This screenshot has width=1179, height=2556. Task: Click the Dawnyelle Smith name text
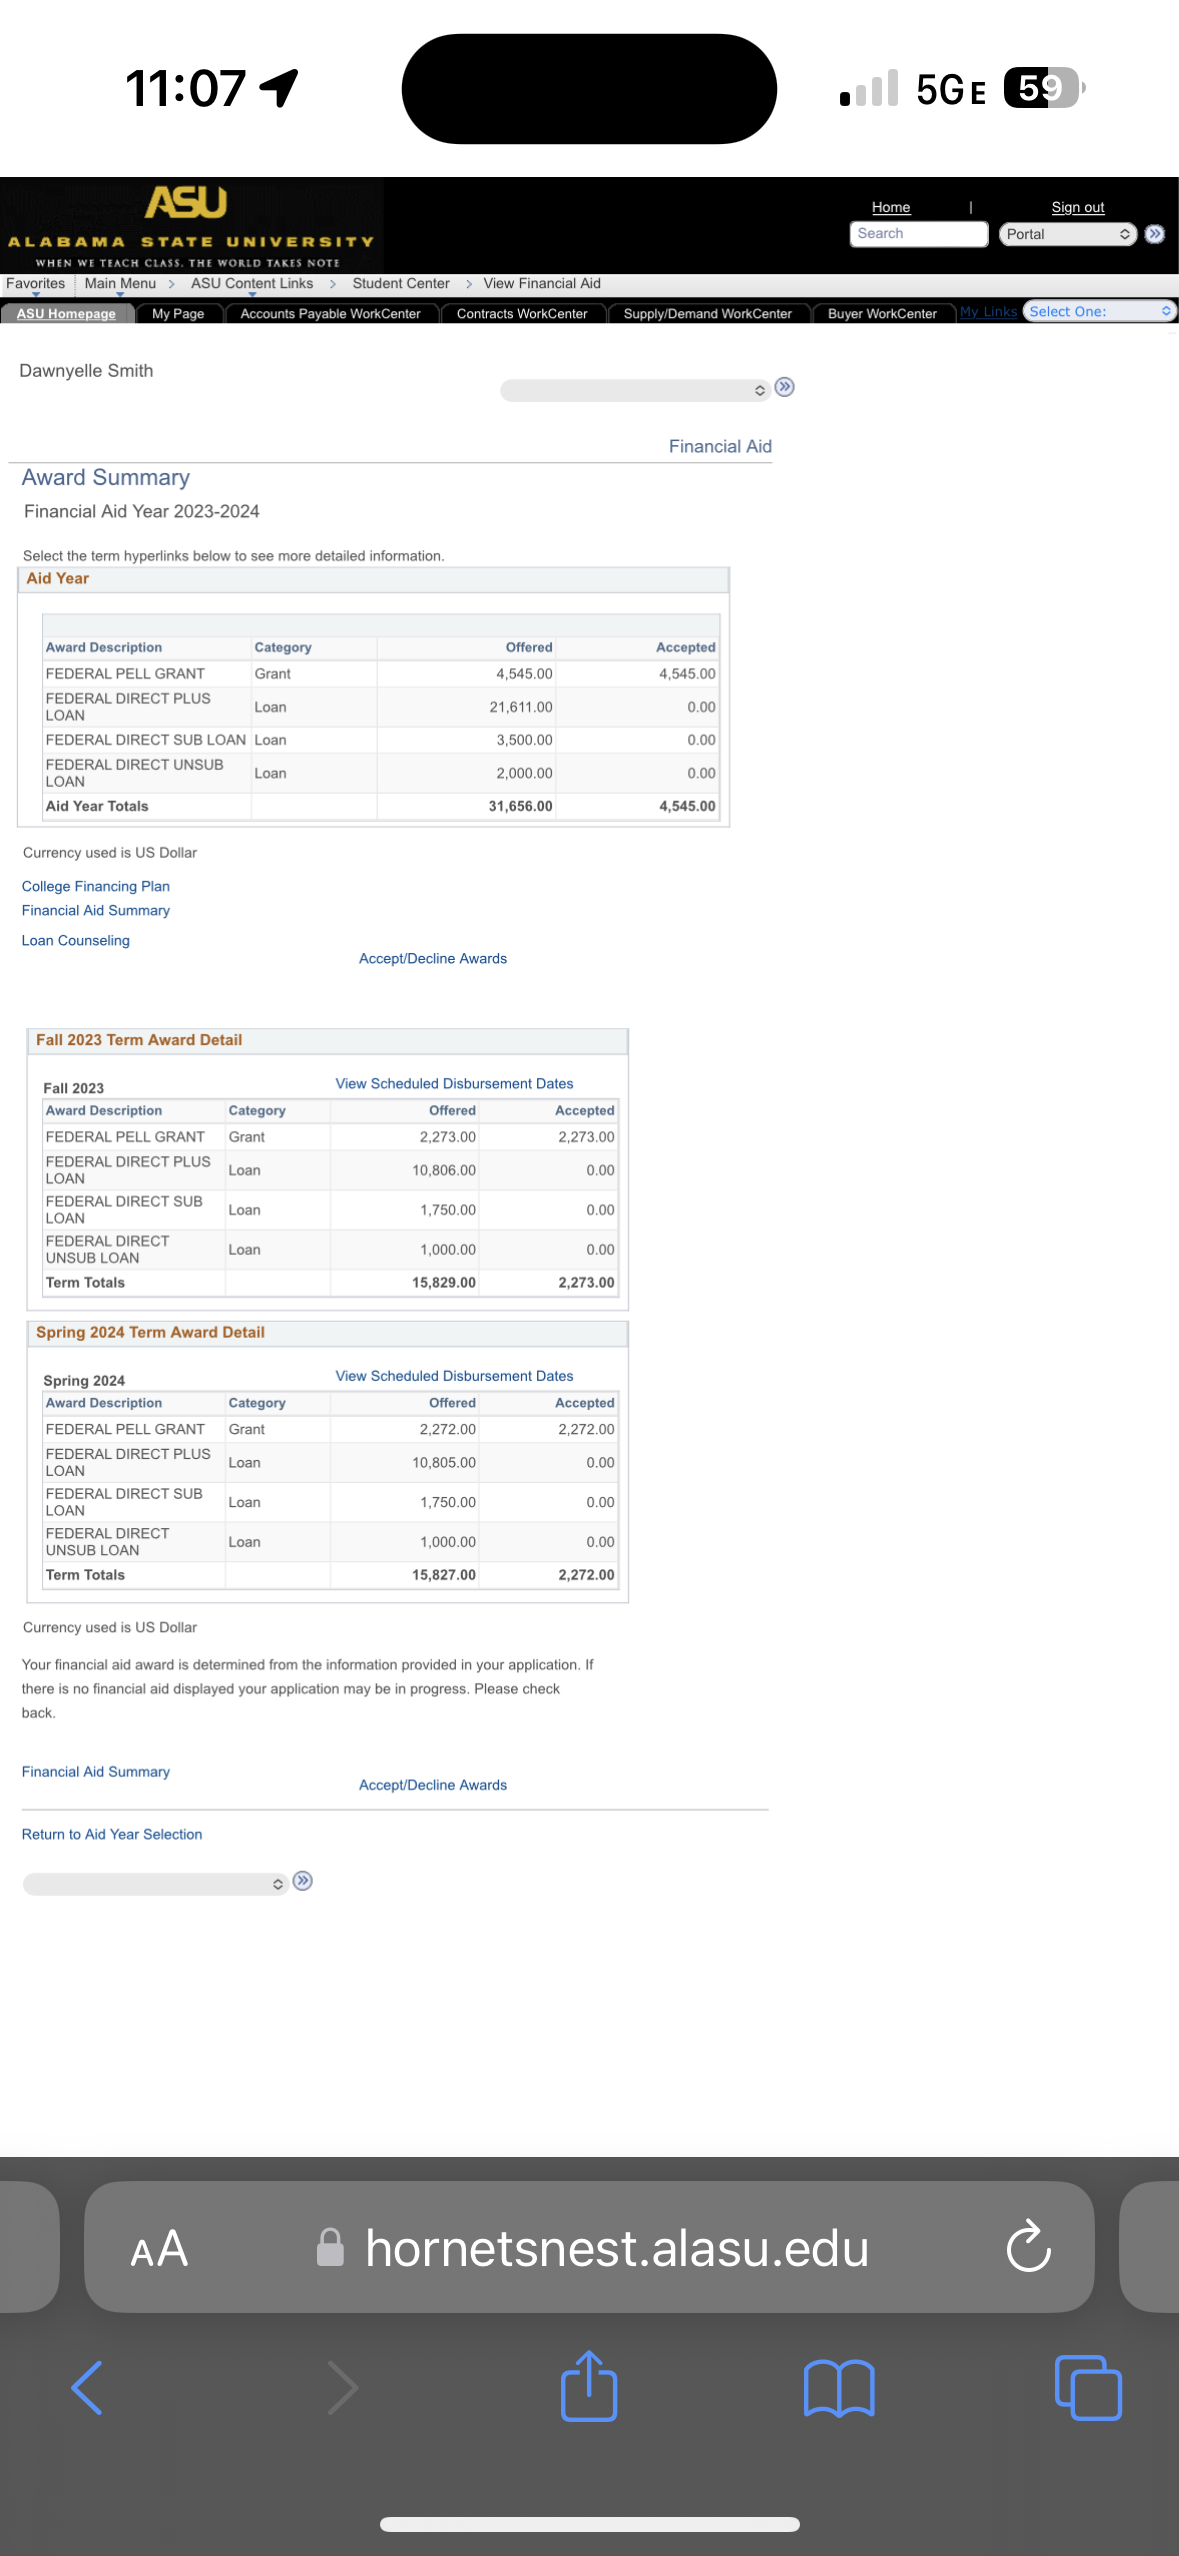tap(86, 371)
